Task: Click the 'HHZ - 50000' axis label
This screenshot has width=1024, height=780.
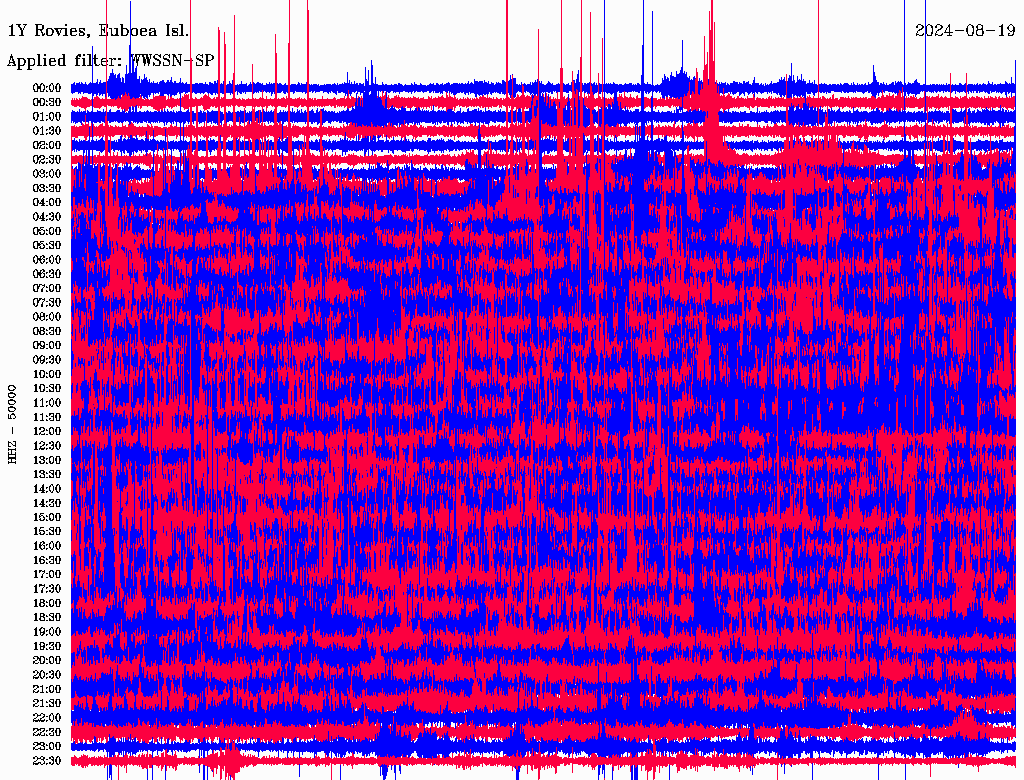Action: pyautogui.click(x=12, y=424)
